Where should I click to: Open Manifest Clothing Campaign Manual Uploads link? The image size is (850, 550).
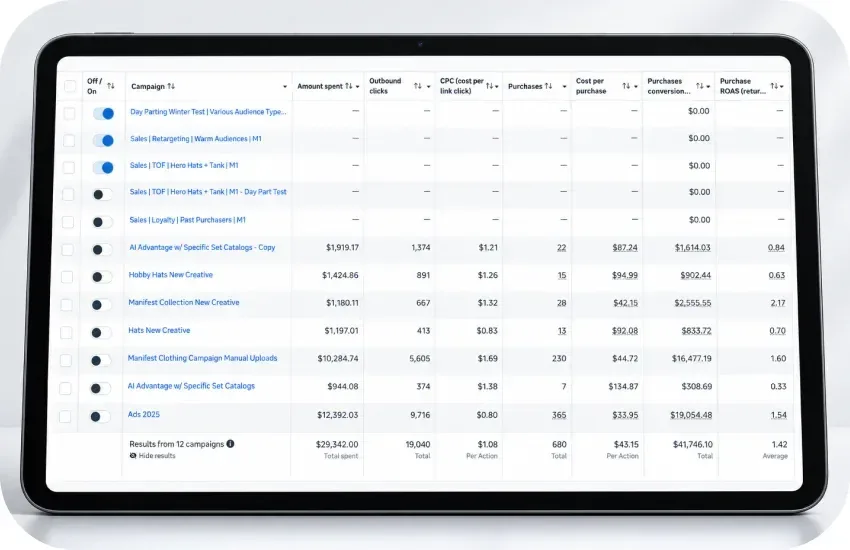(x=202, y=358)
